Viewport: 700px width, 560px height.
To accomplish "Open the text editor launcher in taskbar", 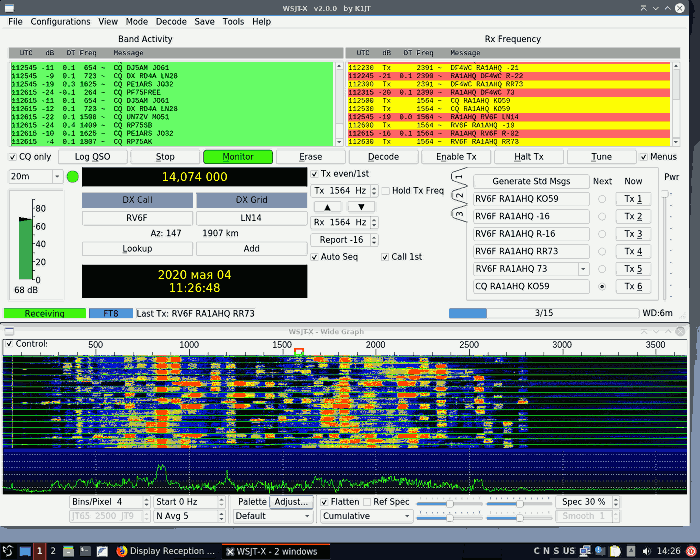I will tap(102, 551).
